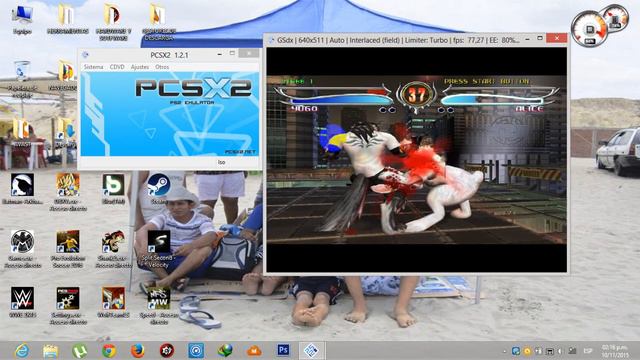Open the blue circular target taskbar app
640x360 pixels.
point(196,351)
